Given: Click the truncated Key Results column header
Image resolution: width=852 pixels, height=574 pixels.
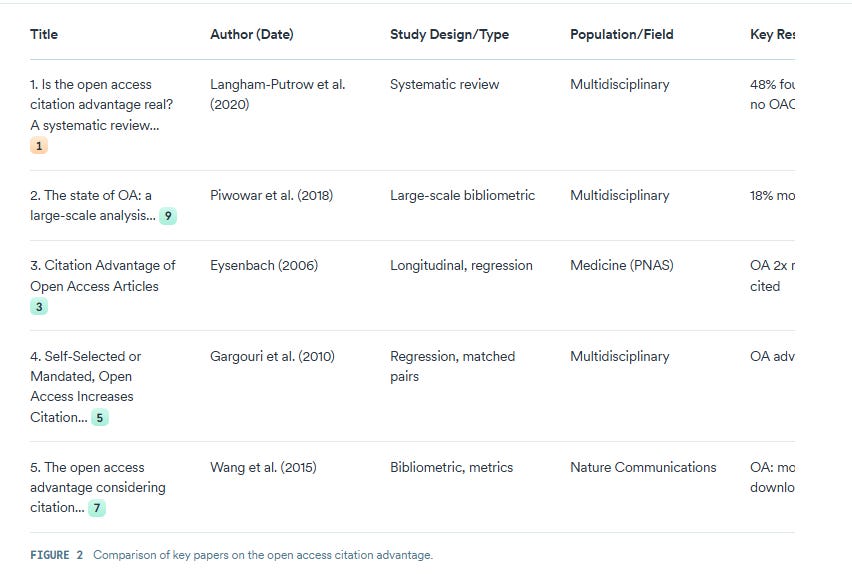Looking at the screenshot, I should click(772, 34).
